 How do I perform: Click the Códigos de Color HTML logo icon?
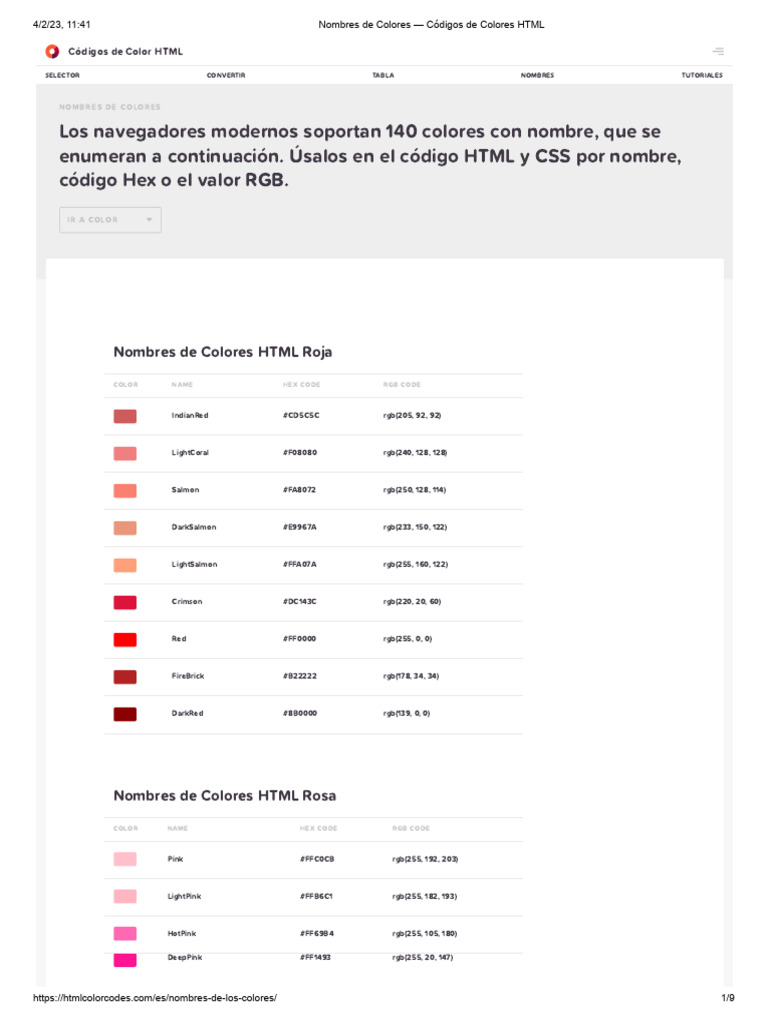[x=52, y=51]
